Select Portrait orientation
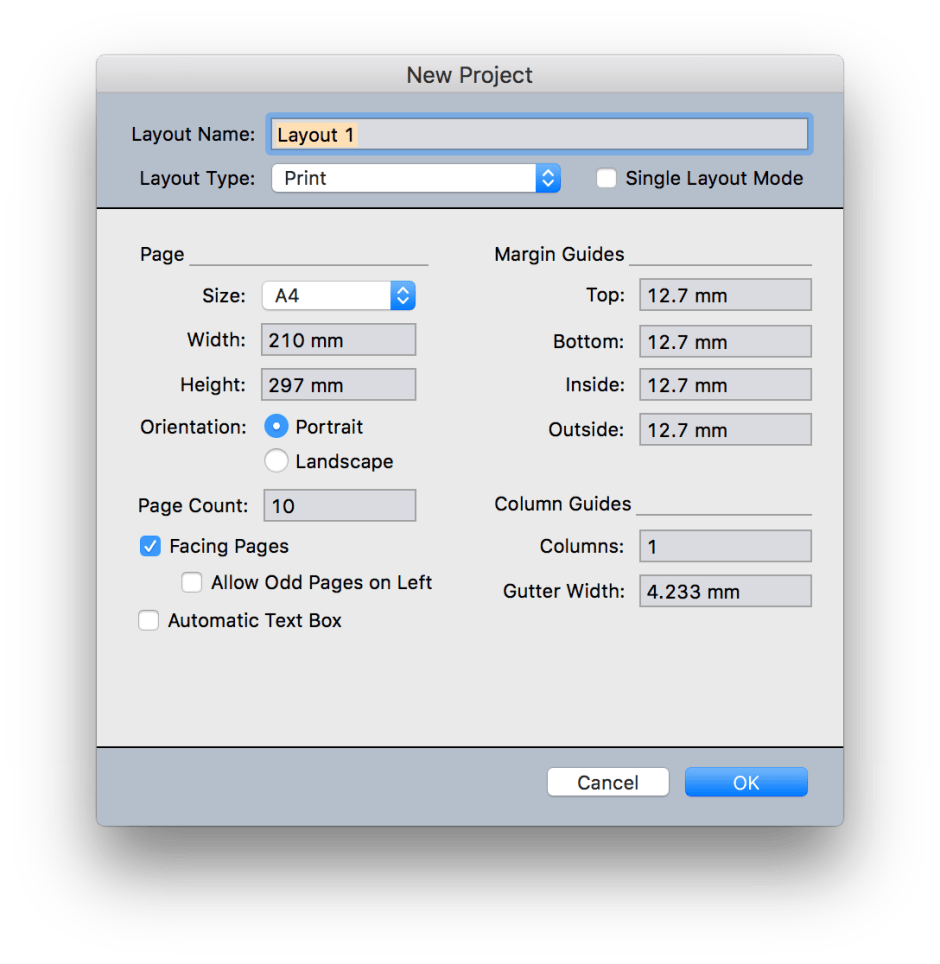 276,427
